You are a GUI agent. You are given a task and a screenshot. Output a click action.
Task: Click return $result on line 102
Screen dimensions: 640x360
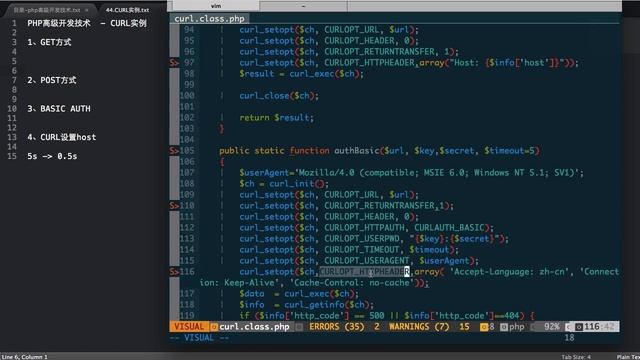(276, 118)
